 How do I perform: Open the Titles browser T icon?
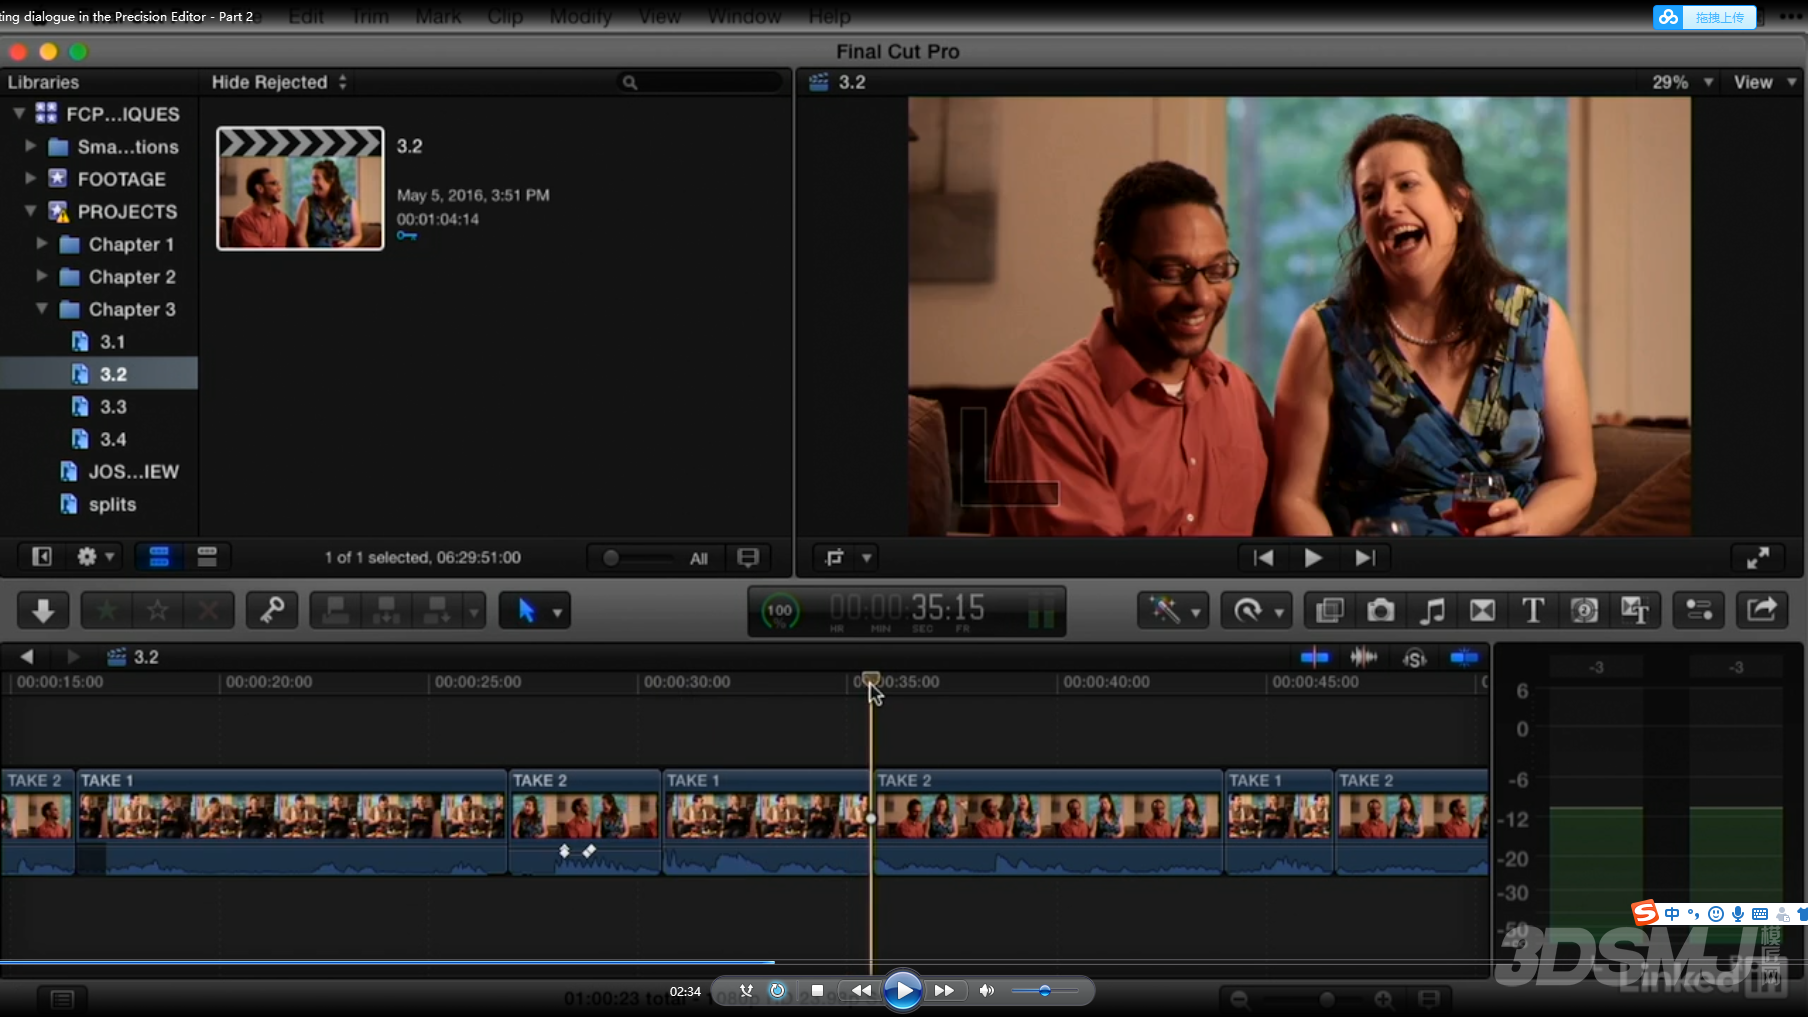pos(1533,610)
